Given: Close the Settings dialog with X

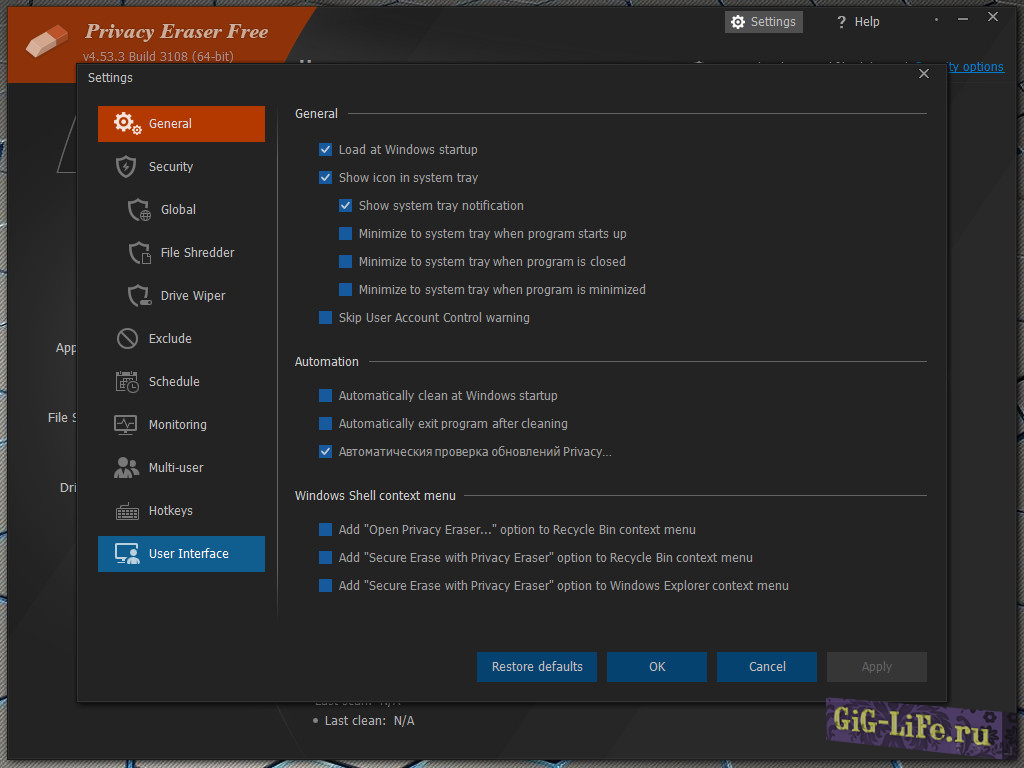Looking at the screenshot, I should [x=924, y=74].
